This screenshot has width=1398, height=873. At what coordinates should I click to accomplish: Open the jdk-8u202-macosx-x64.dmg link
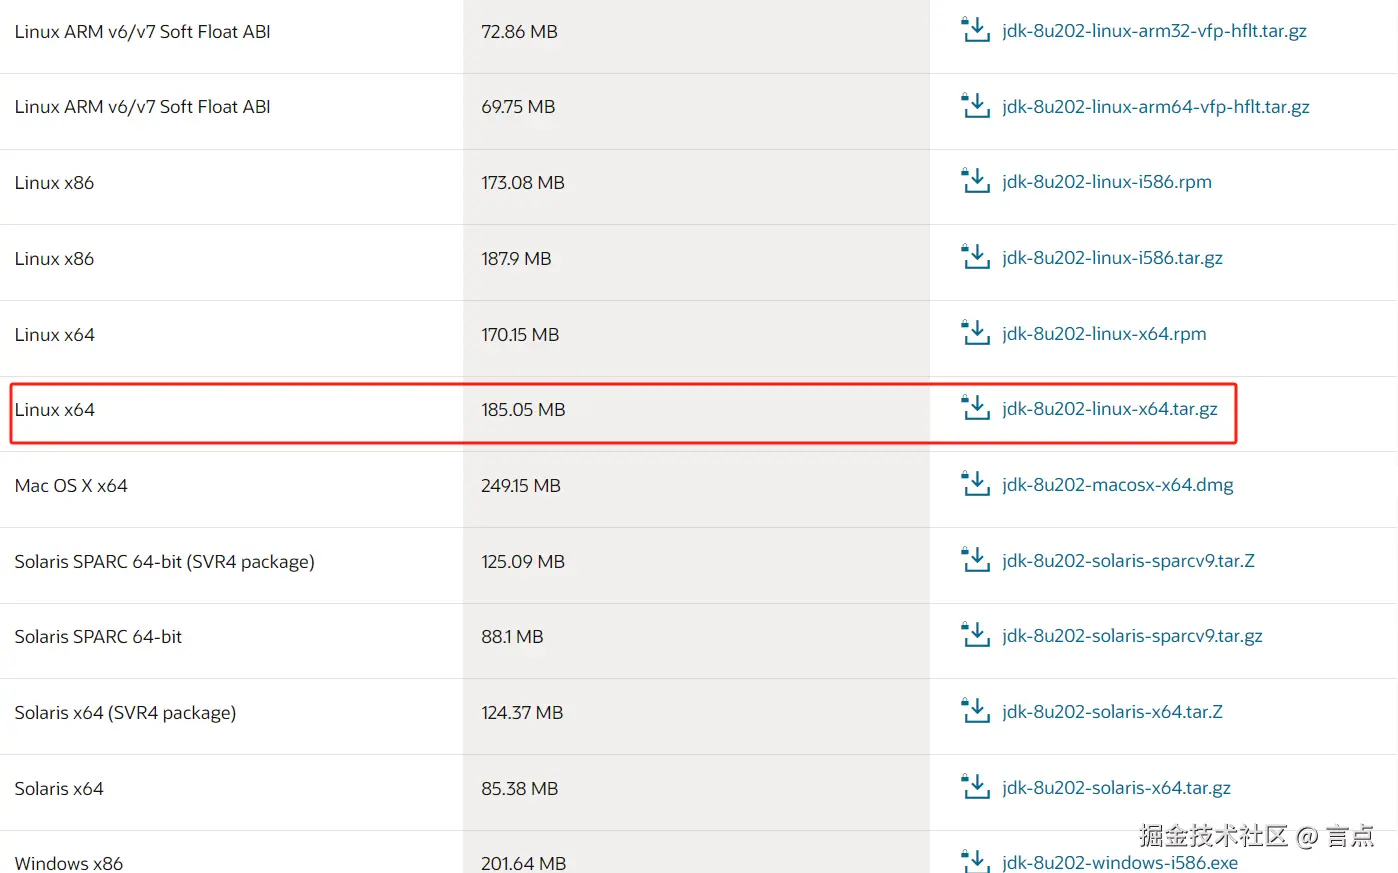coord(1118,485)
